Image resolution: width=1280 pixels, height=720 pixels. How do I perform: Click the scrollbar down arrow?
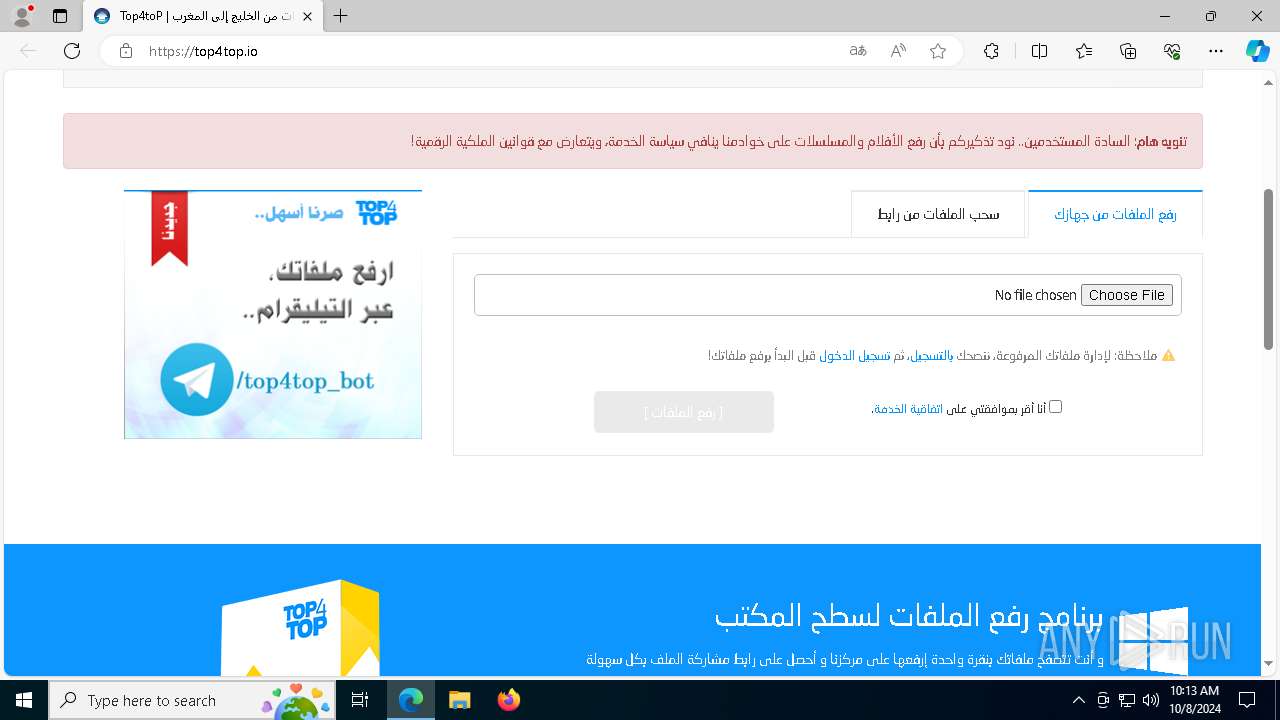click(1268, 663)
